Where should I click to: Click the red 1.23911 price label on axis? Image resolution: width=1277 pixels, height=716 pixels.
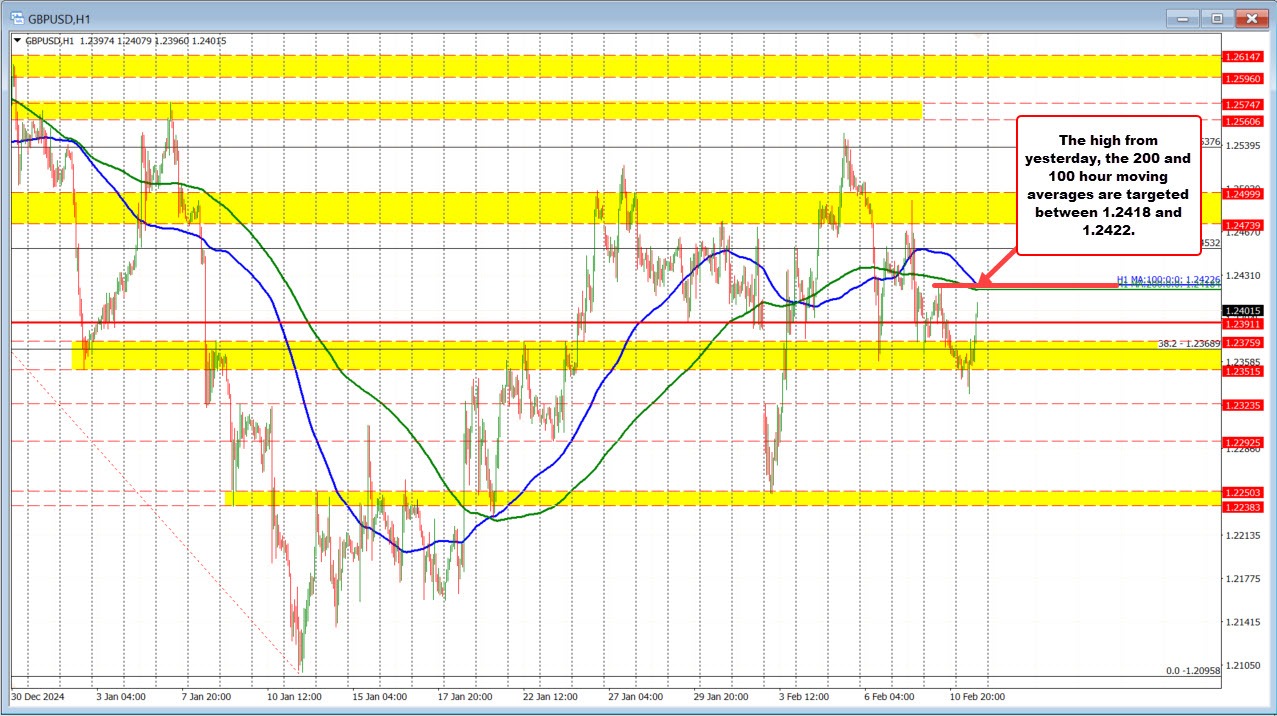(x=1242, y=326)
